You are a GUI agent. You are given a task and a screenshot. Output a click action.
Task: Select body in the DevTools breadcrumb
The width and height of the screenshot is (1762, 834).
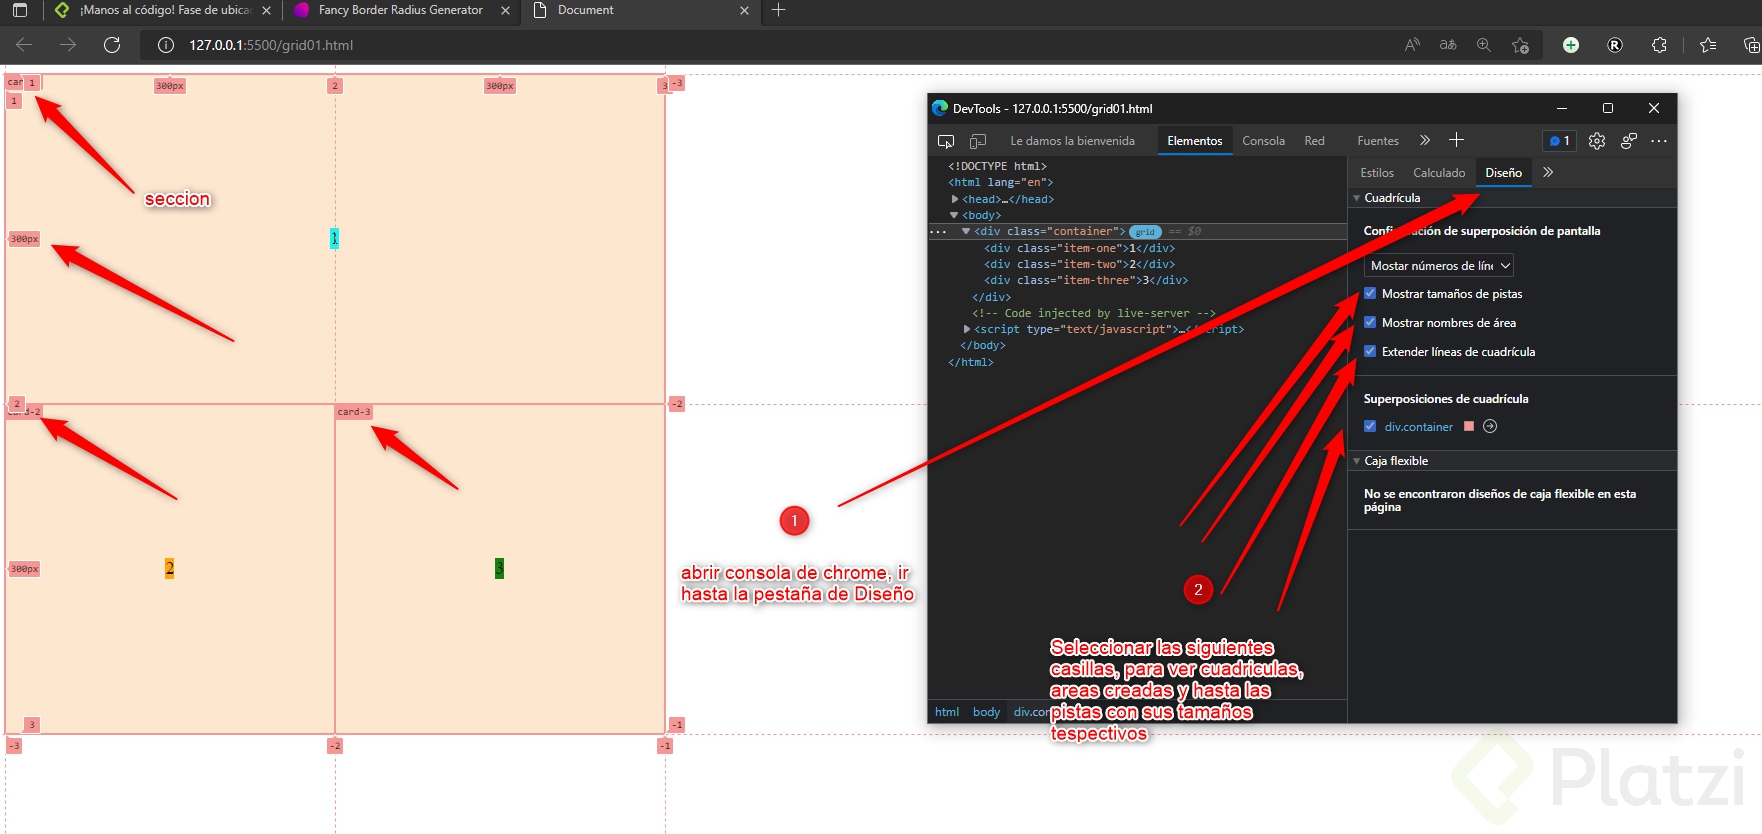tap(986, 712)
